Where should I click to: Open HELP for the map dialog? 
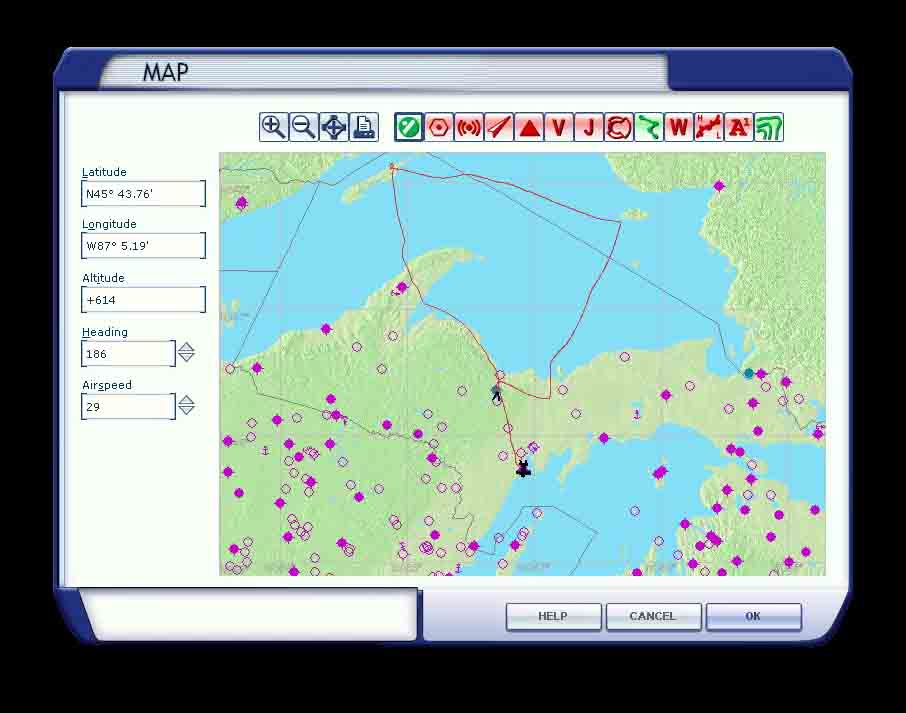click(x=553, y=616)
